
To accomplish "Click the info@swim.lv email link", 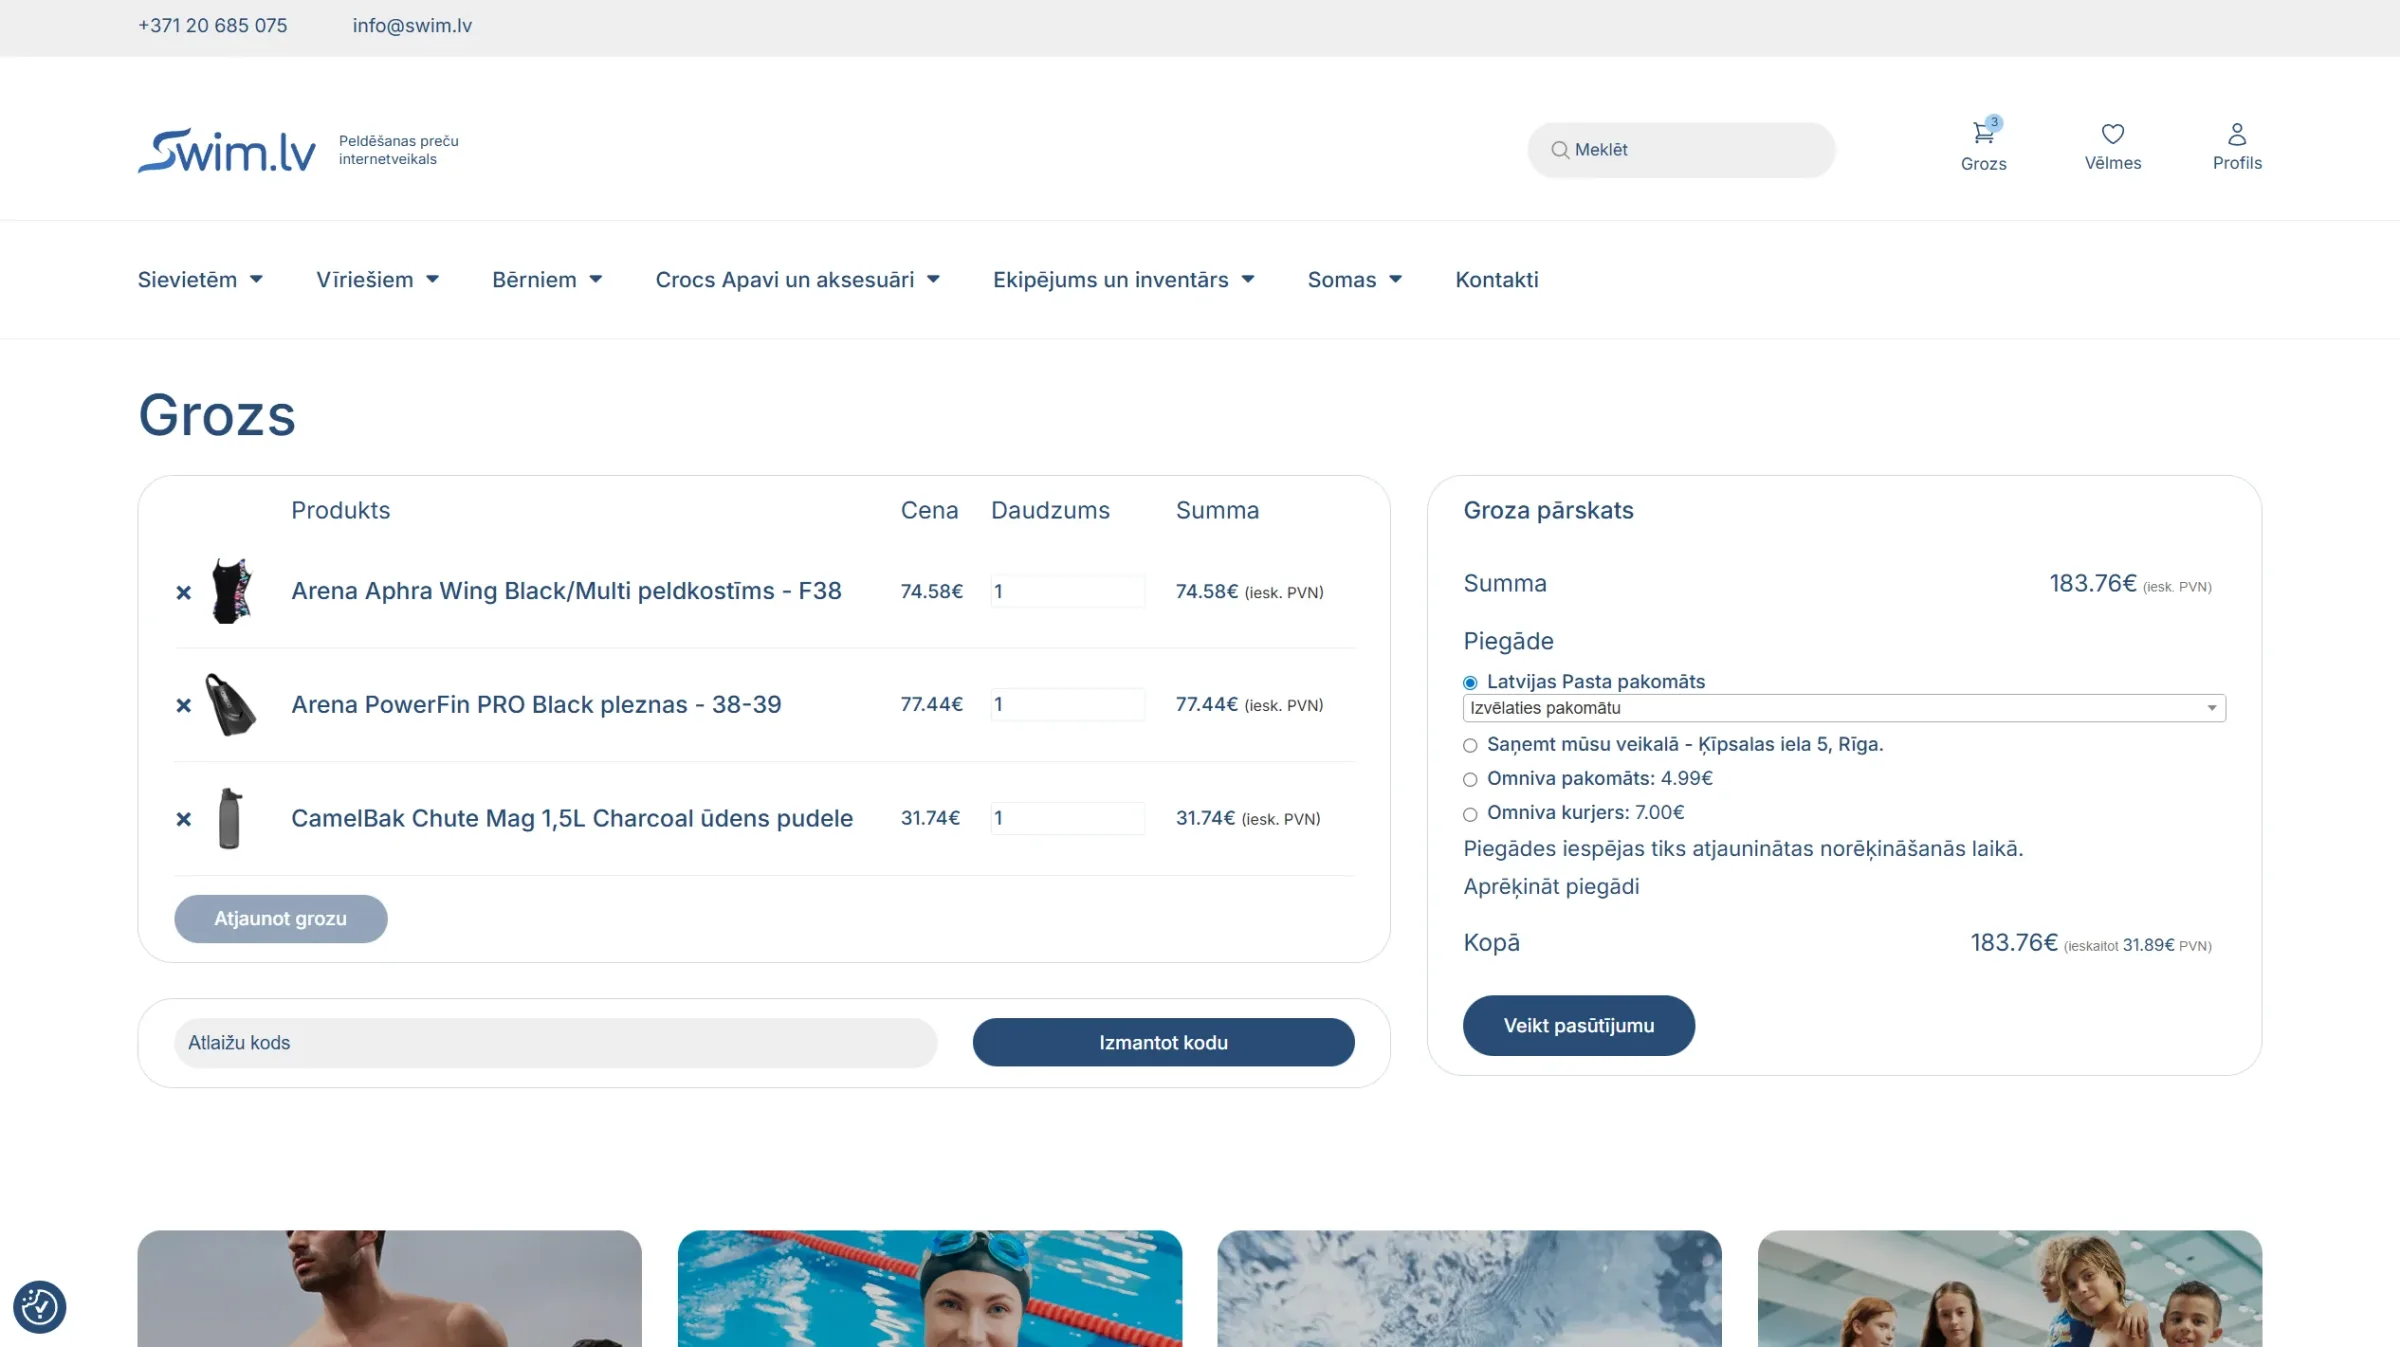I will (412, 26).
